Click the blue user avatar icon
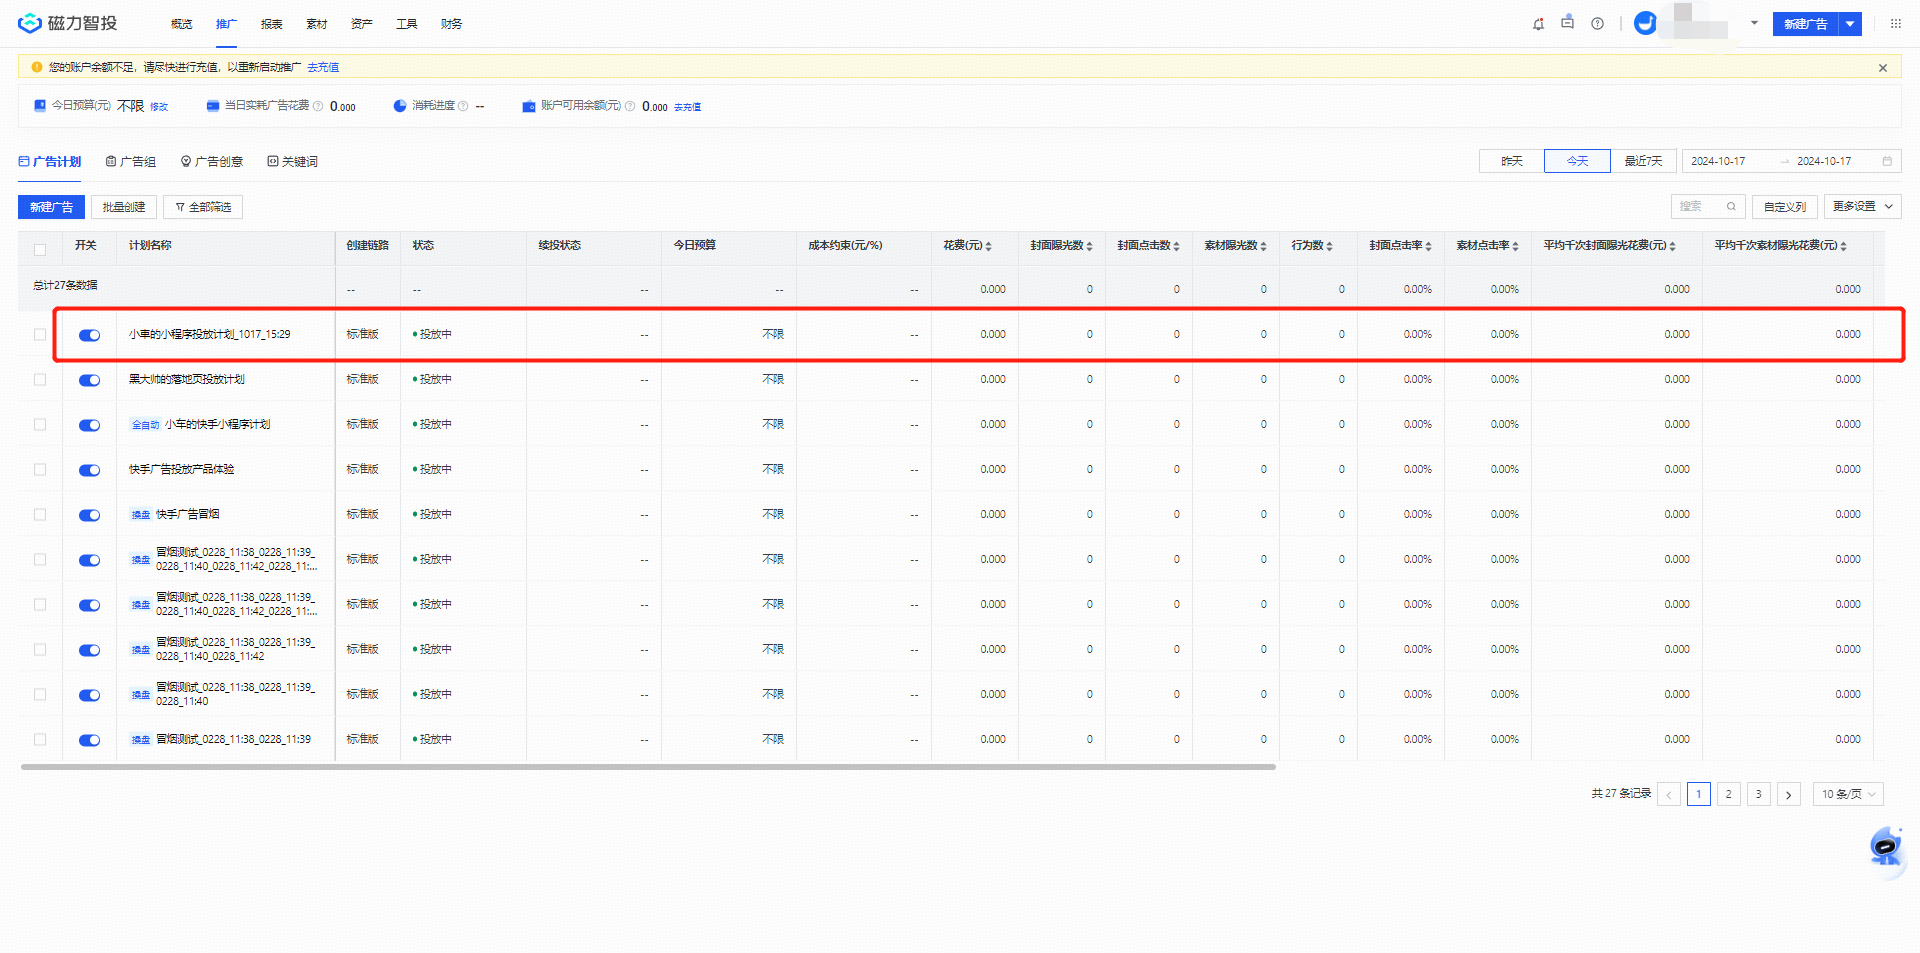The height and width of the screenshot is (953, 1920). (x=1645, y=23)
